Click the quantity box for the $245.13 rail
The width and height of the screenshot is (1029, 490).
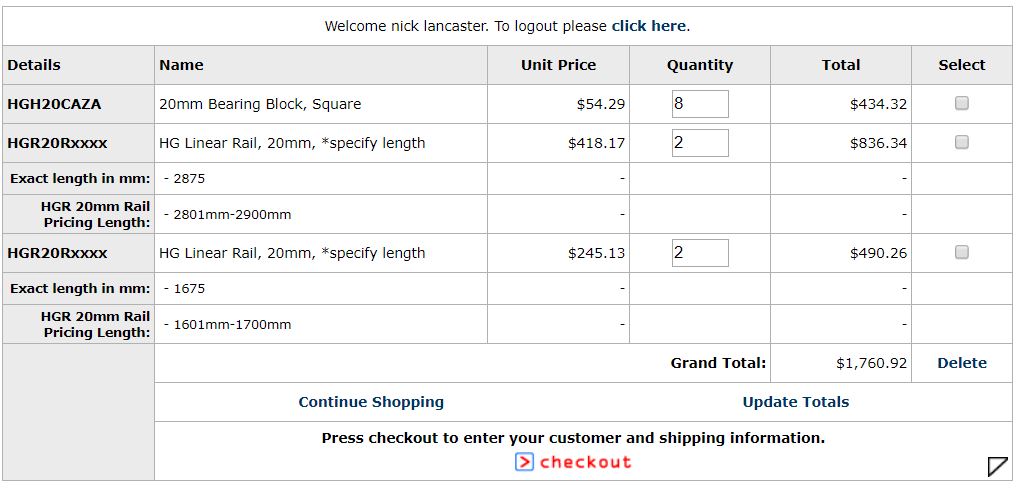pyautogui.click(x=700, y=253)
